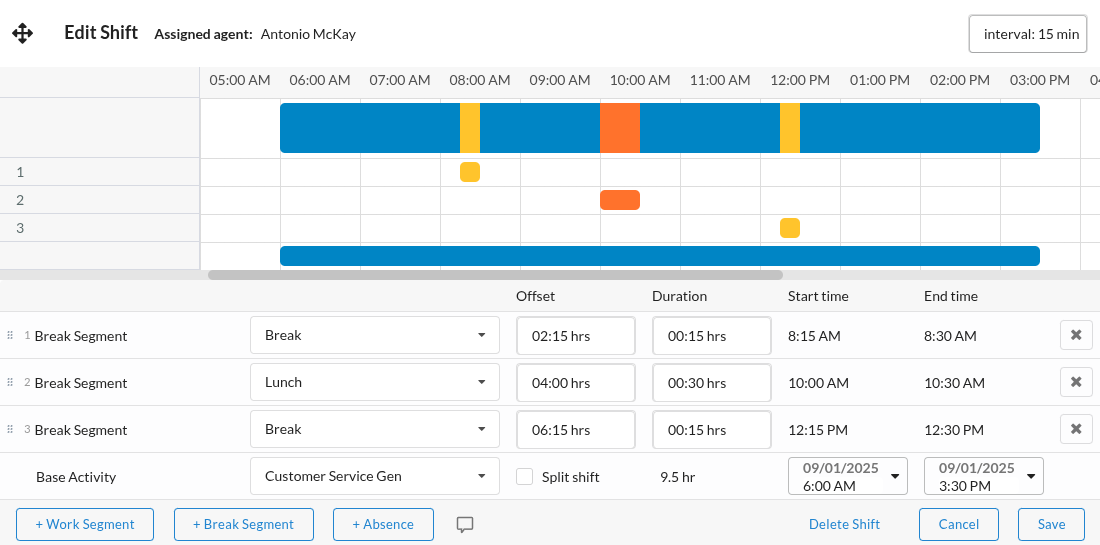Image resolution: width=1100 pixels, height=545 pixels.
Task: Click the Delete Shift link
Action: pos(844,525)
